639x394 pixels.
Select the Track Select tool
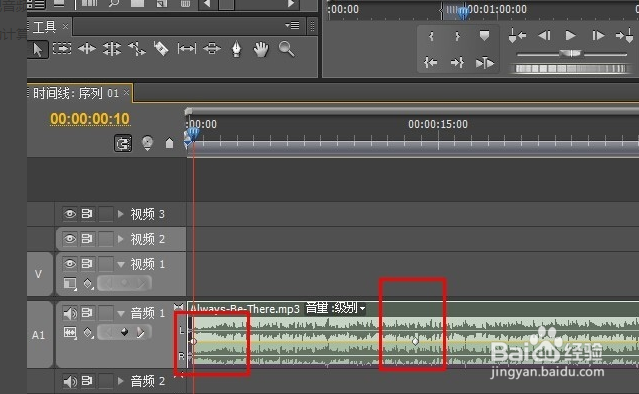point(62,49)
